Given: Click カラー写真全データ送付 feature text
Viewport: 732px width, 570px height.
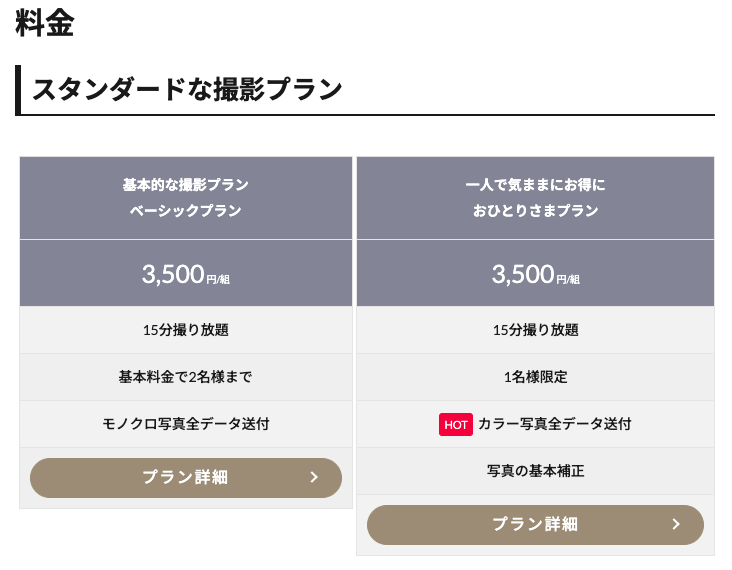Looking at the screenshot, I should 555,424.
